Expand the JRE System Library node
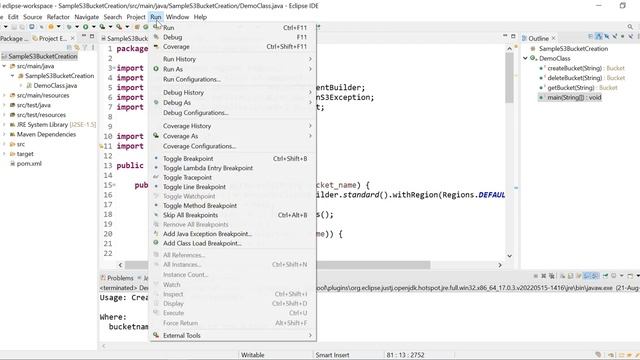 point(4,124)
